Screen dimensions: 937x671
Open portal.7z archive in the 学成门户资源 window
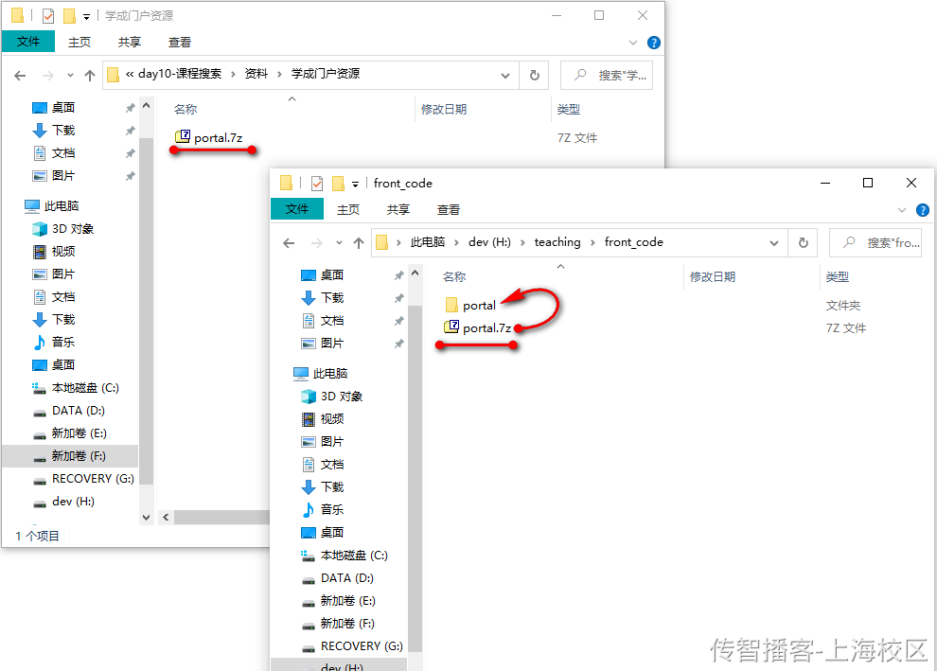pos(209,137)
